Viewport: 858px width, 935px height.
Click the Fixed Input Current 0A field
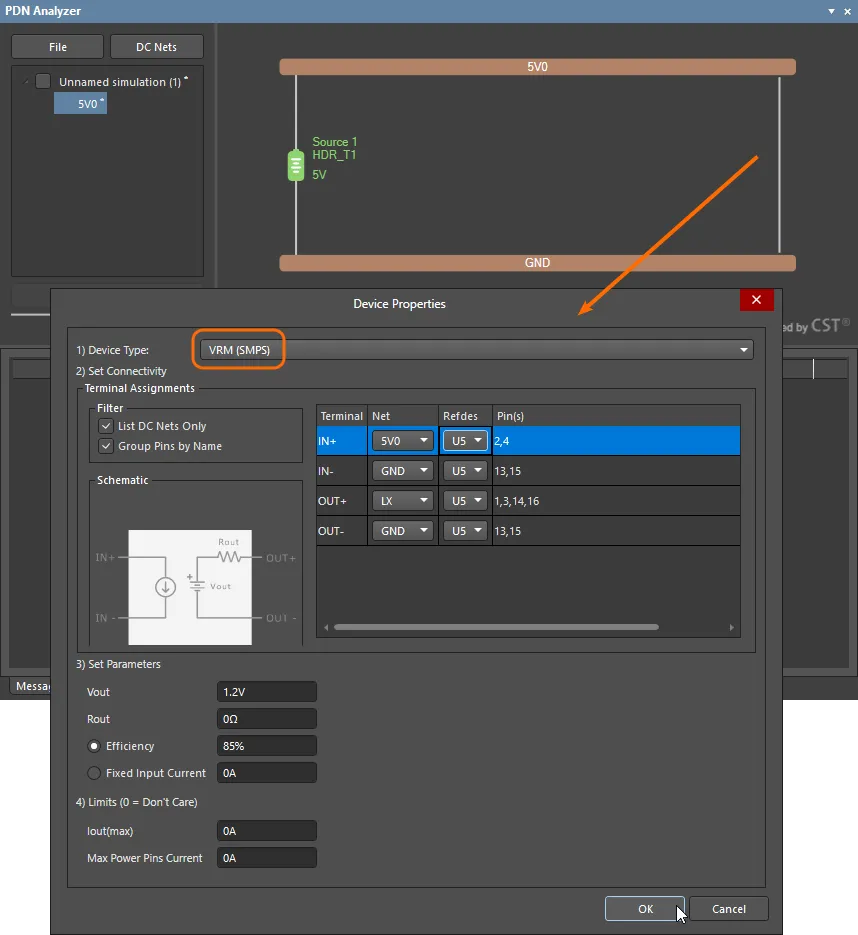(x=267, y=773)
